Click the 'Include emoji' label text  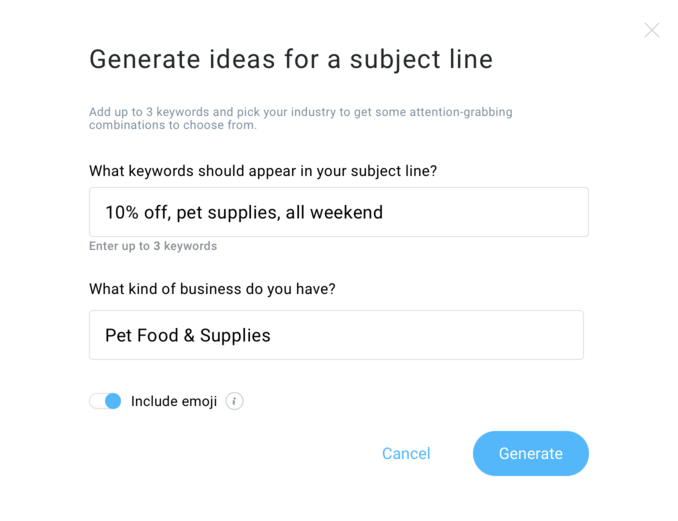tap(174, 401)
